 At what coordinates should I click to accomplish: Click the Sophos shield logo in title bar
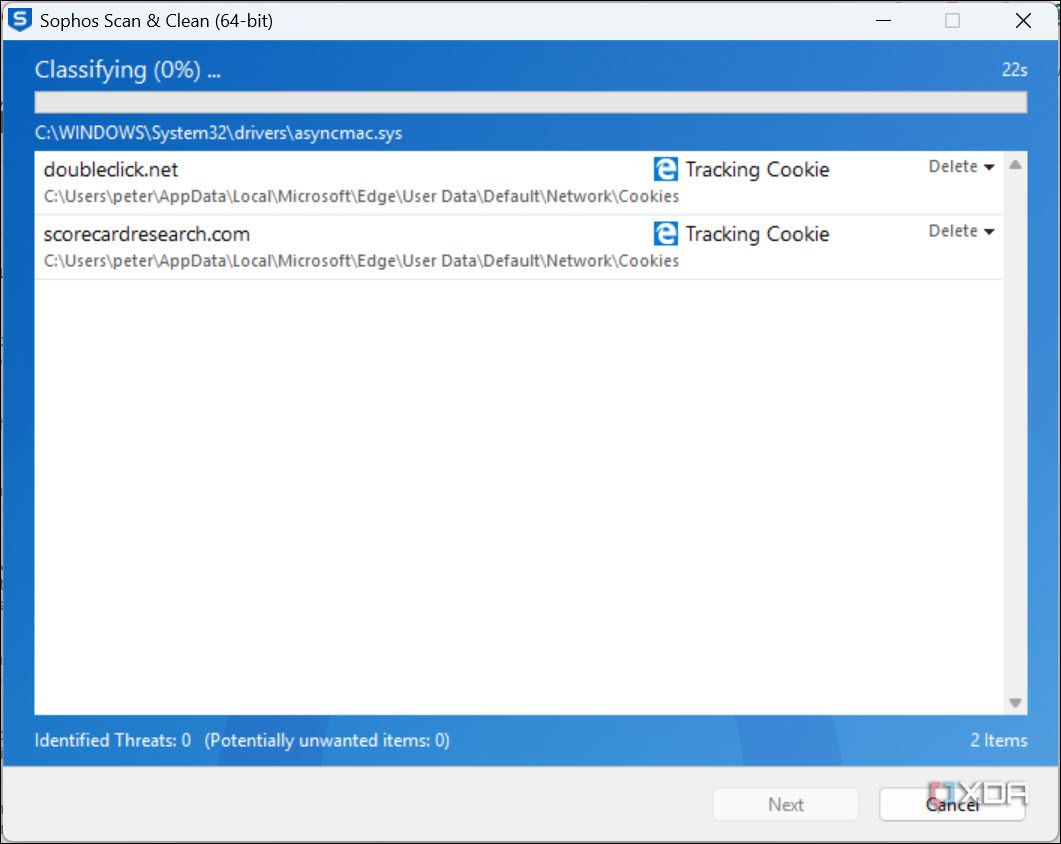20,20
